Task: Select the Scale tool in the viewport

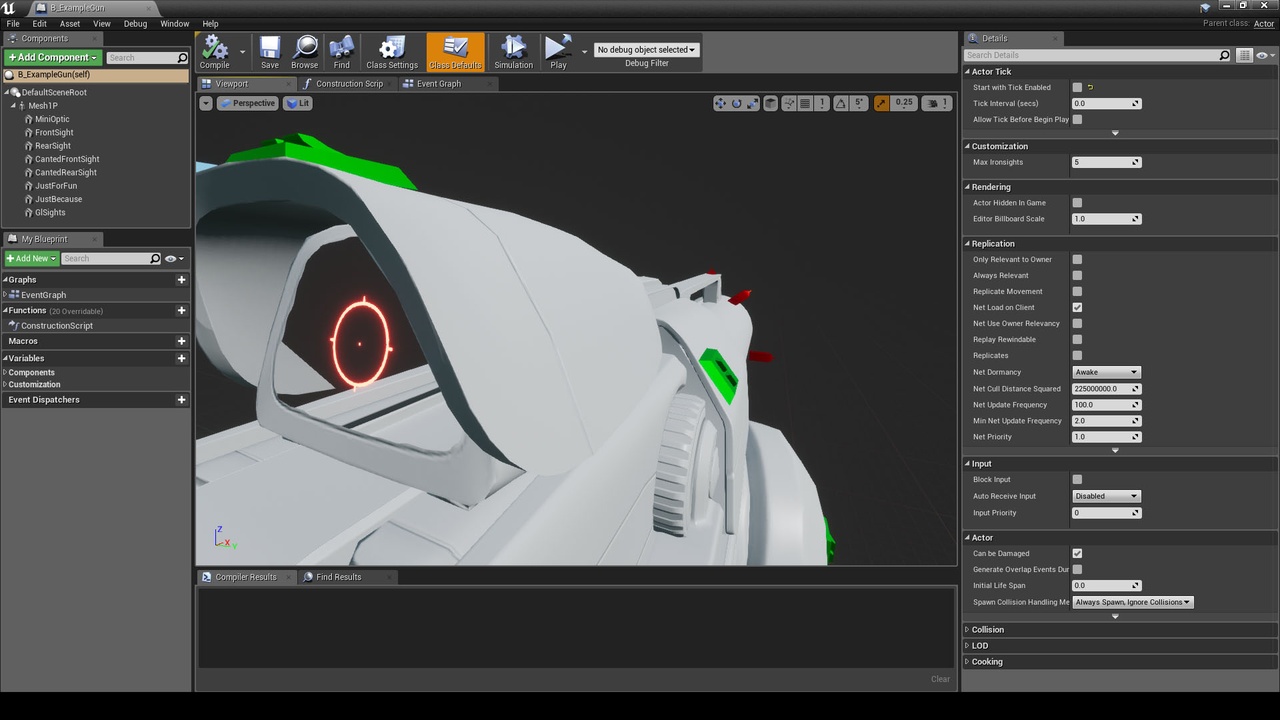Action: point(753,103)
